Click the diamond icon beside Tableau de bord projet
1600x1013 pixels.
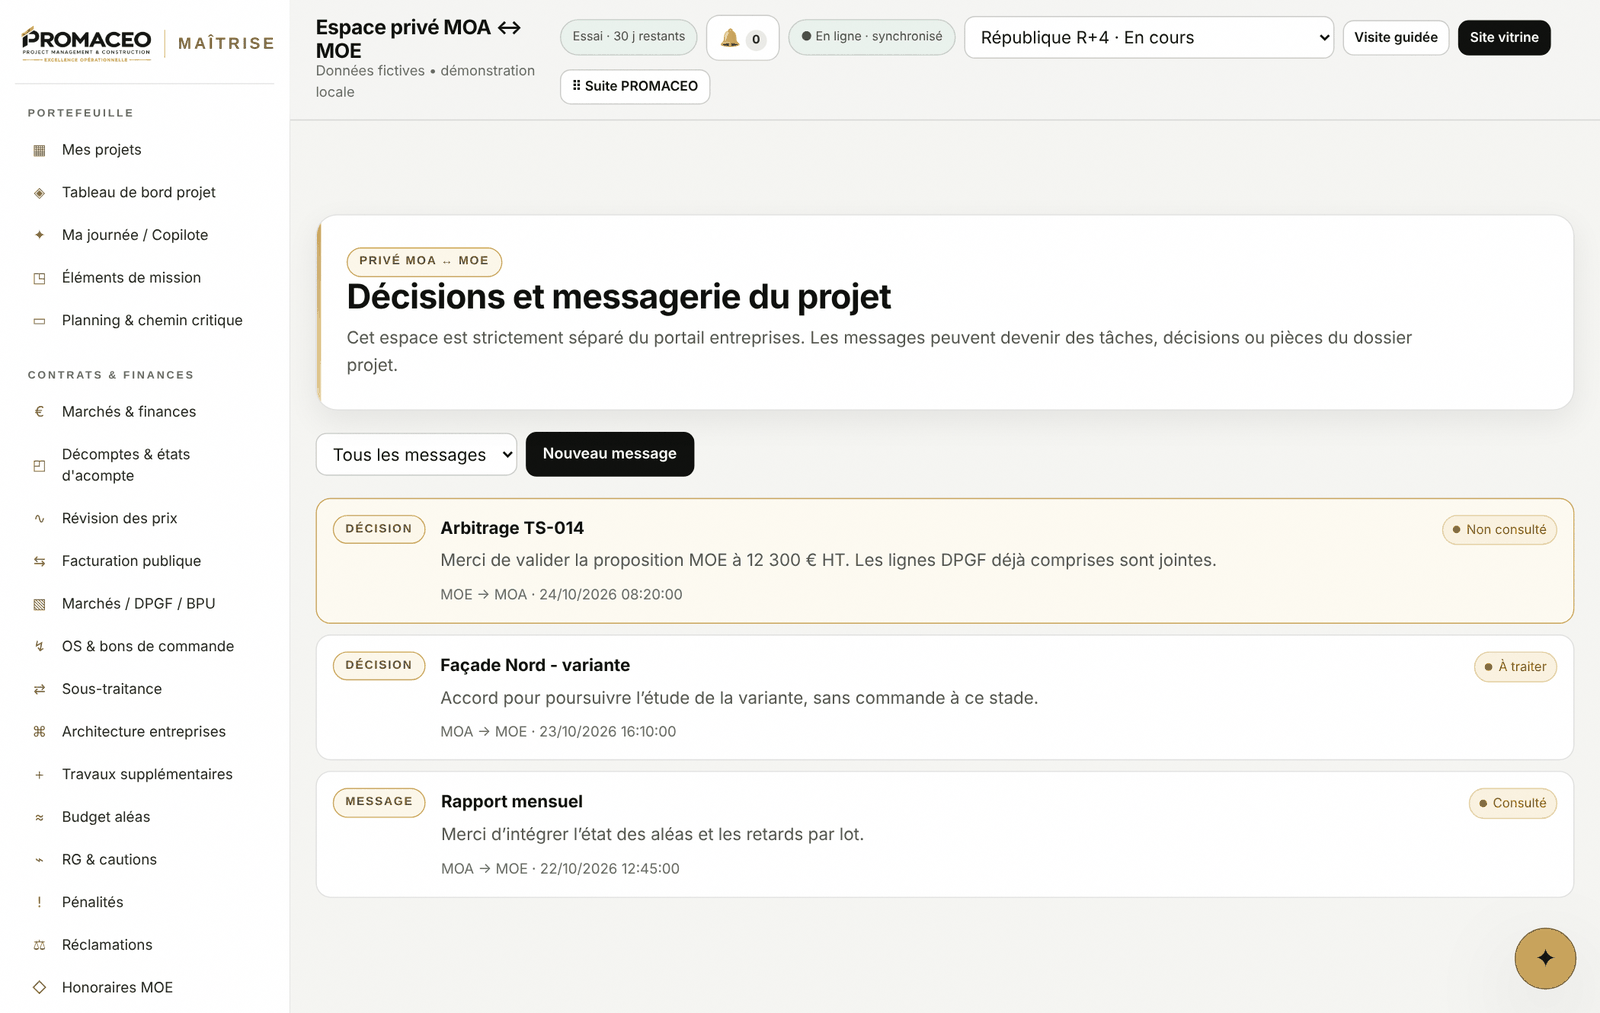tap(39, 193)
